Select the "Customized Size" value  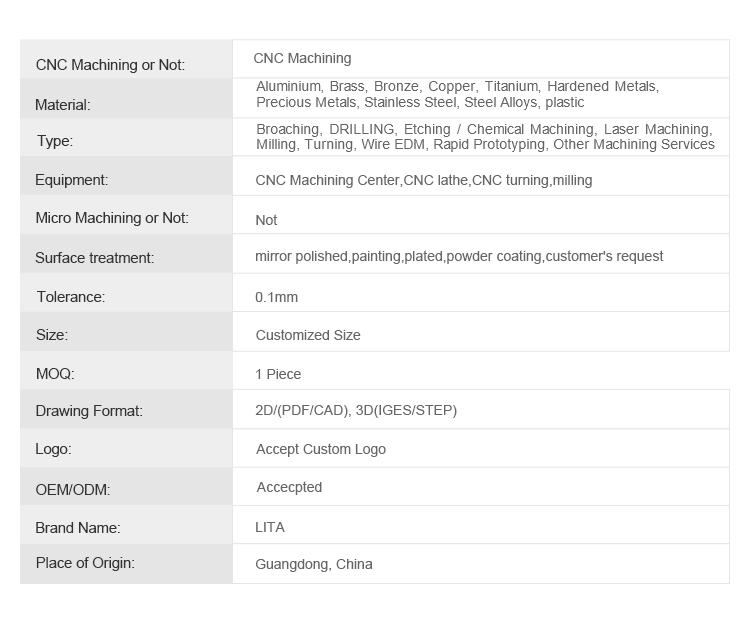308,335
